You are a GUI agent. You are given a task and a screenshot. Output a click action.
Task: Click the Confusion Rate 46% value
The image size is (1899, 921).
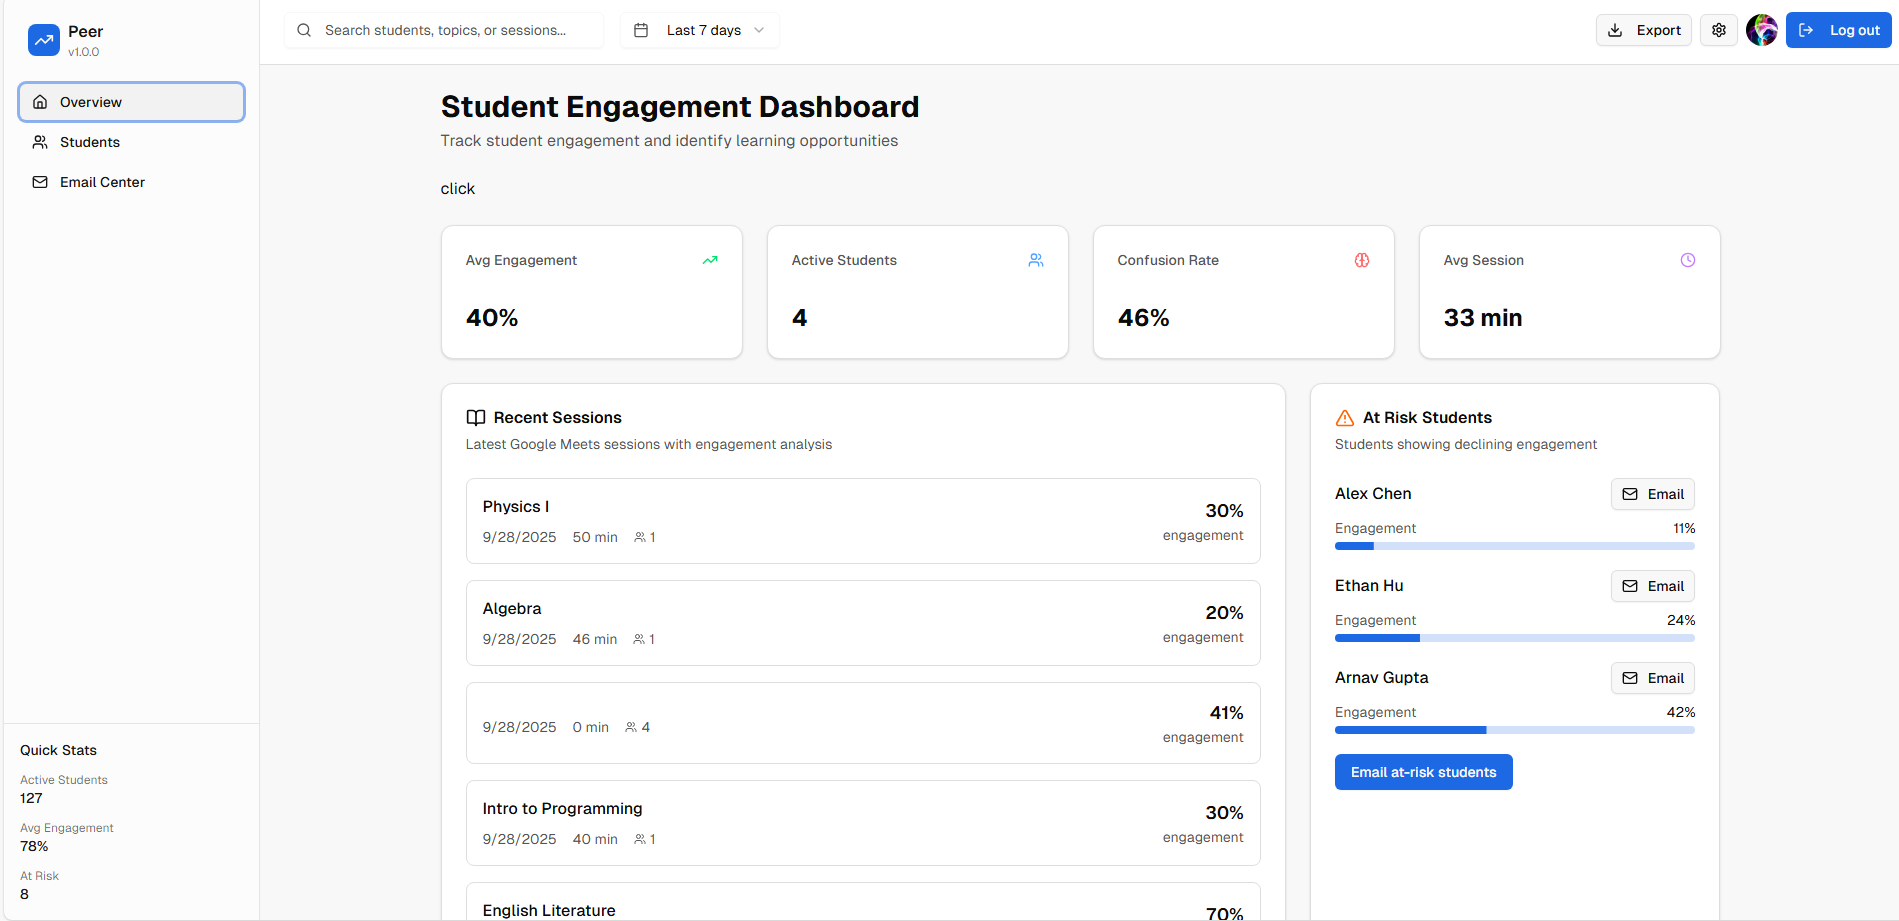point(1144,318)
